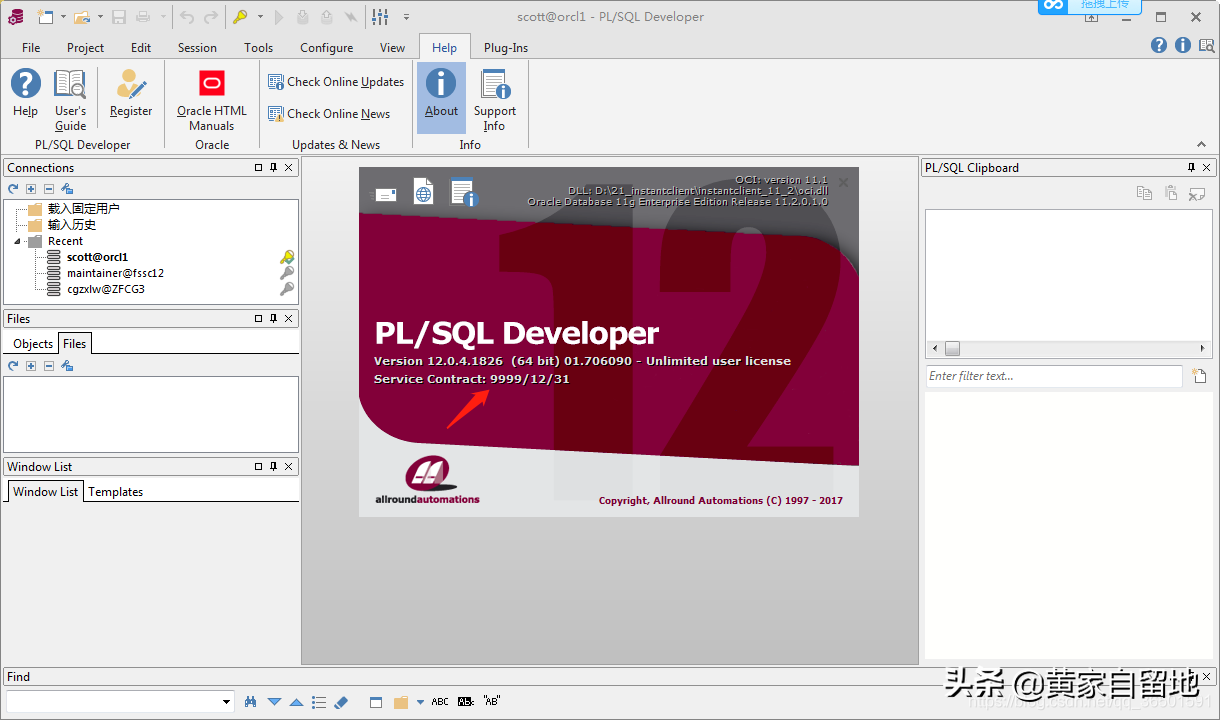Screen dimensions: 1220x720
Task: Open the File menu
Action: coord(31,47)
